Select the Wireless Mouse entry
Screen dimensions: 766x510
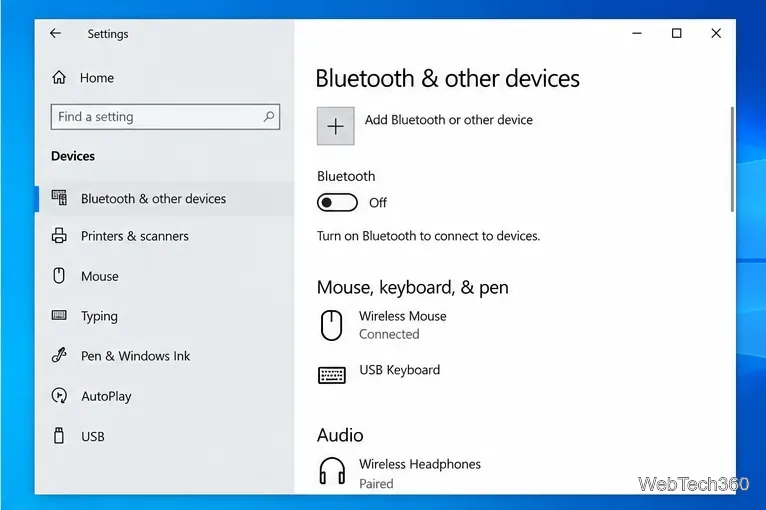coord(383,325)
